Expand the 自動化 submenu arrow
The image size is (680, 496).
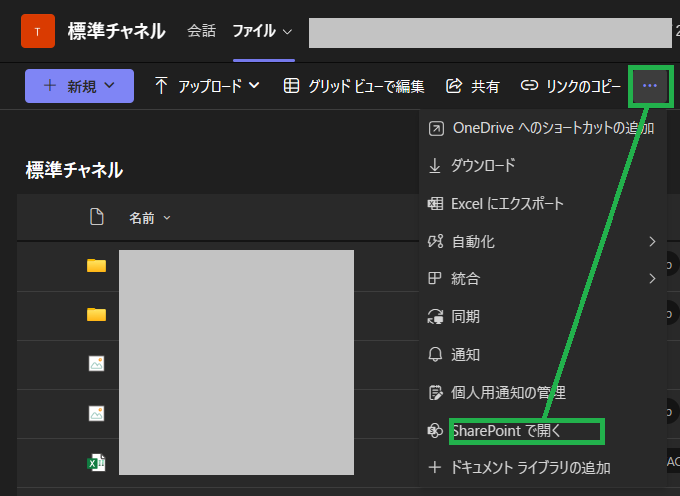(x=652, y=241)
